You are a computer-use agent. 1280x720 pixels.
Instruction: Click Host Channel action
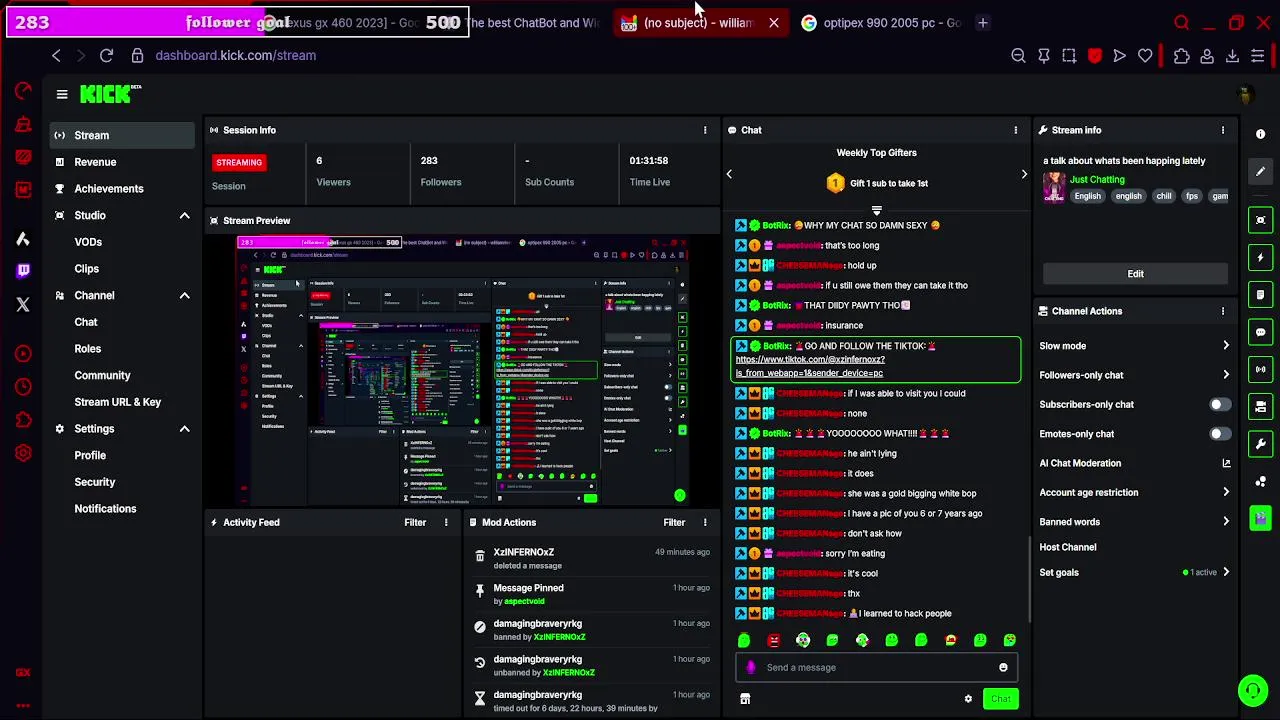tap(1068, 547)
